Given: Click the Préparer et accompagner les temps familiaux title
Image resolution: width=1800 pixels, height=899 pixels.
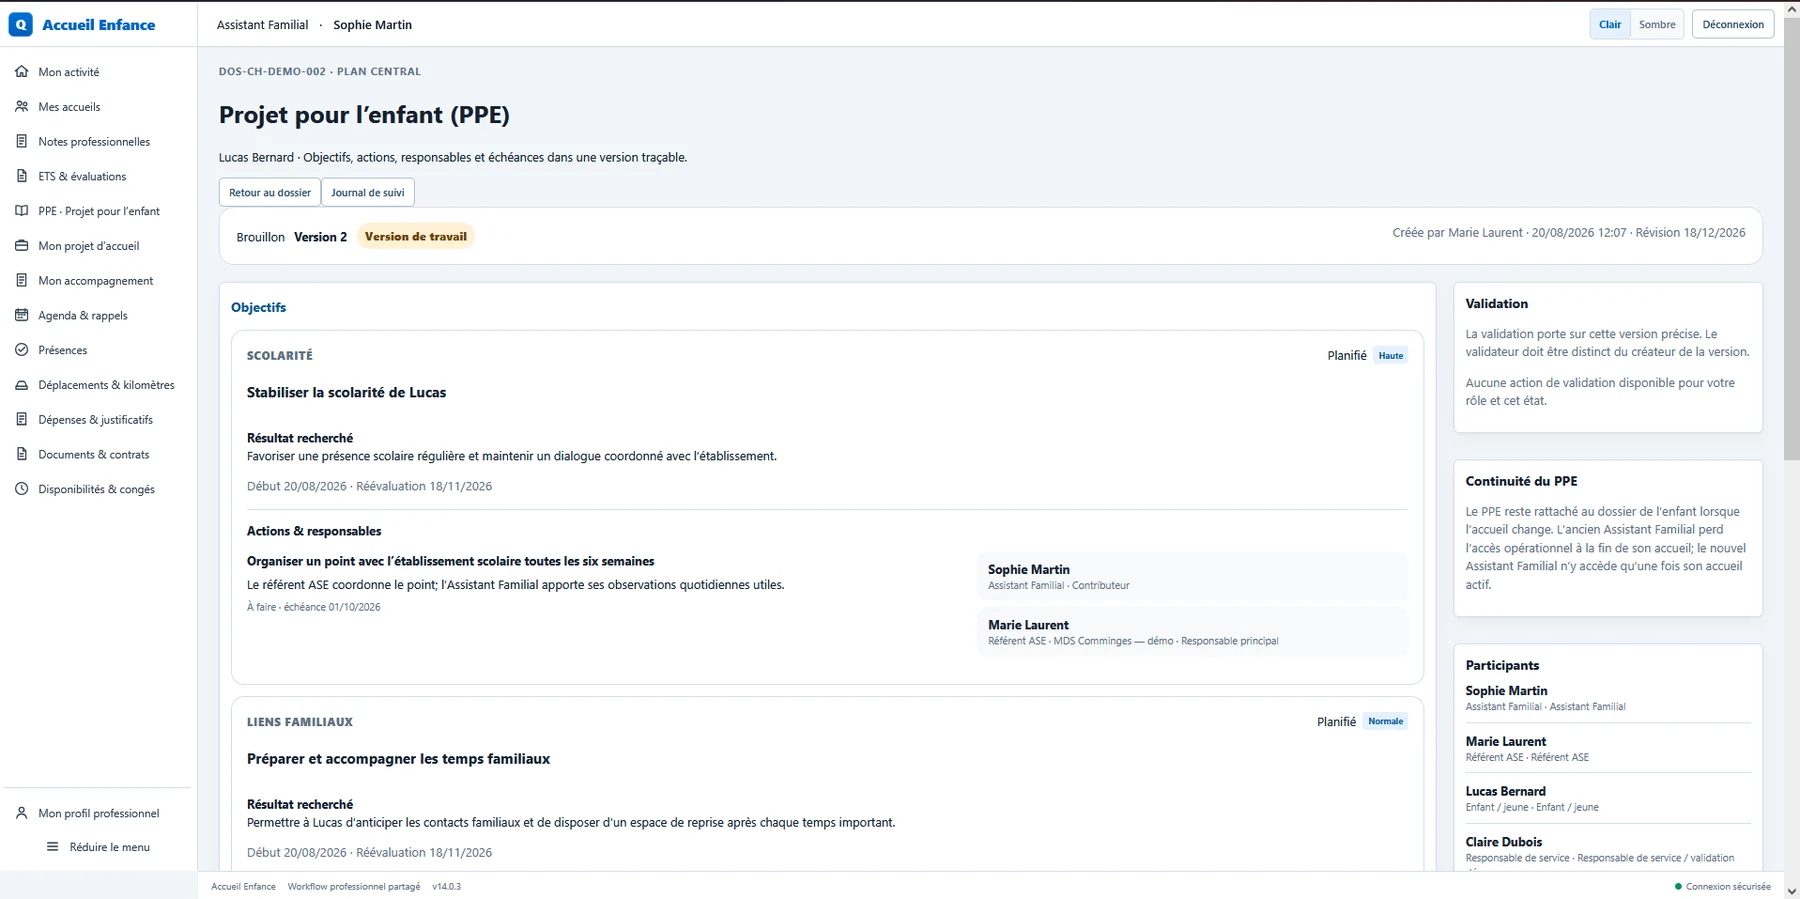Looking at the screenshot, I should pos(398,759).
